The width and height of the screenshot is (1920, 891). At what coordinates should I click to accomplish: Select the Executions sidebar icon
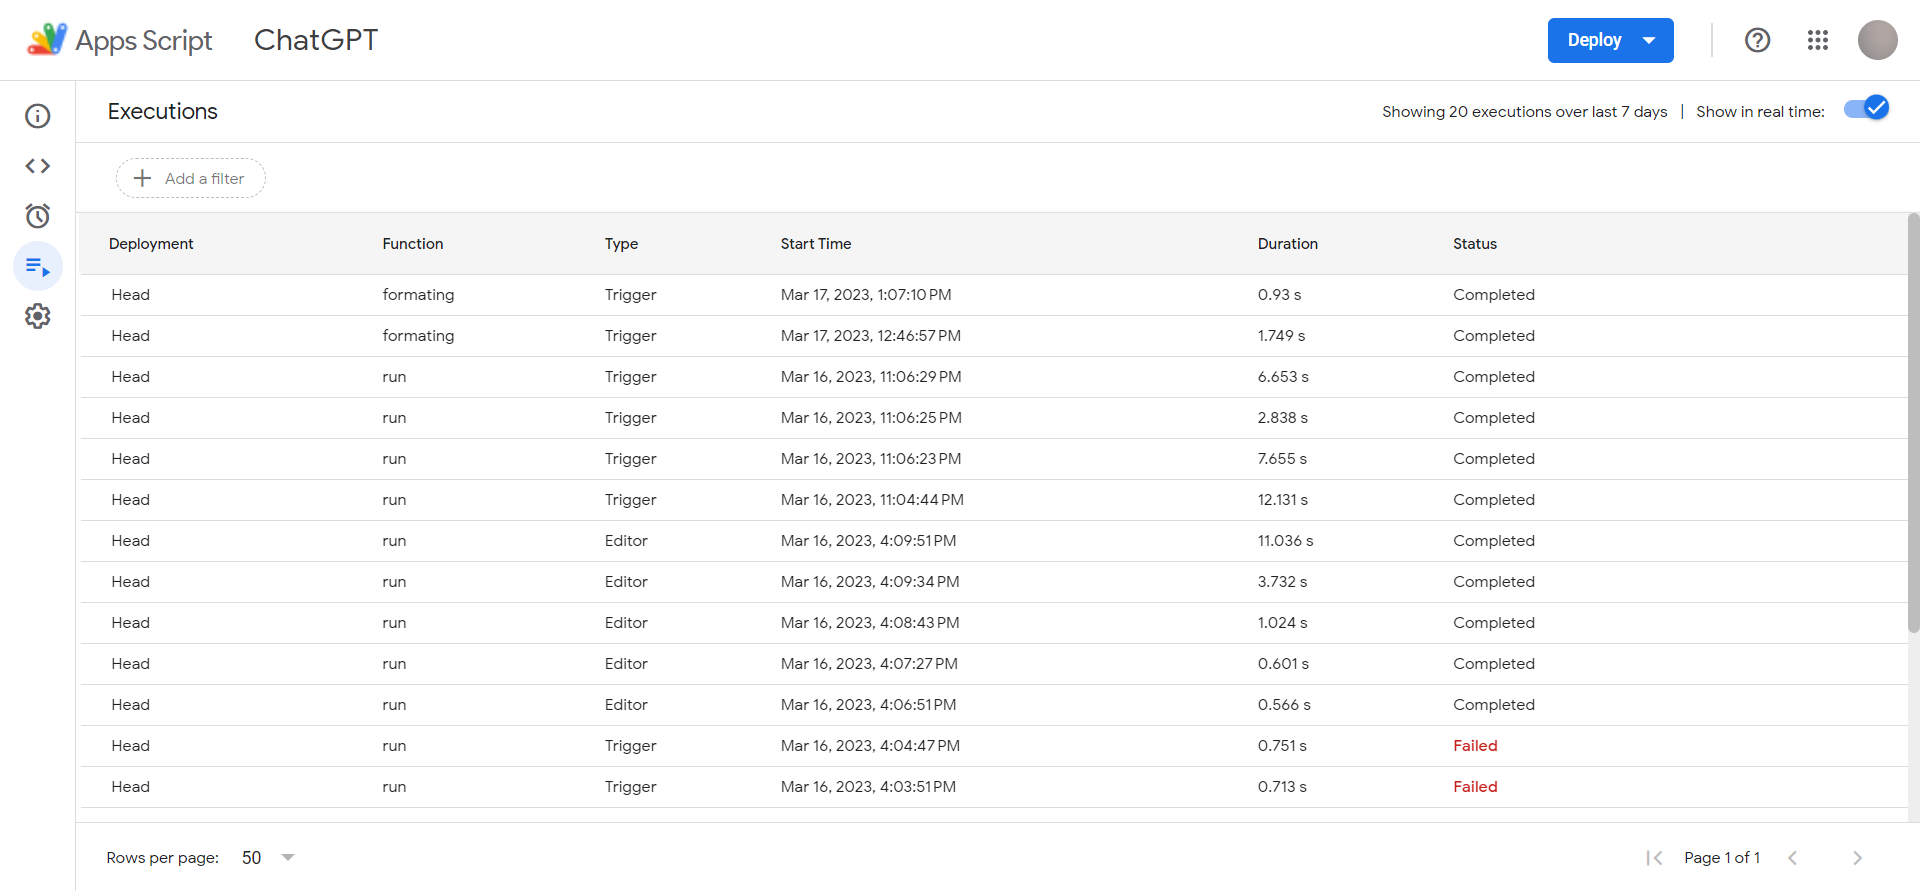tap(38, 266)
